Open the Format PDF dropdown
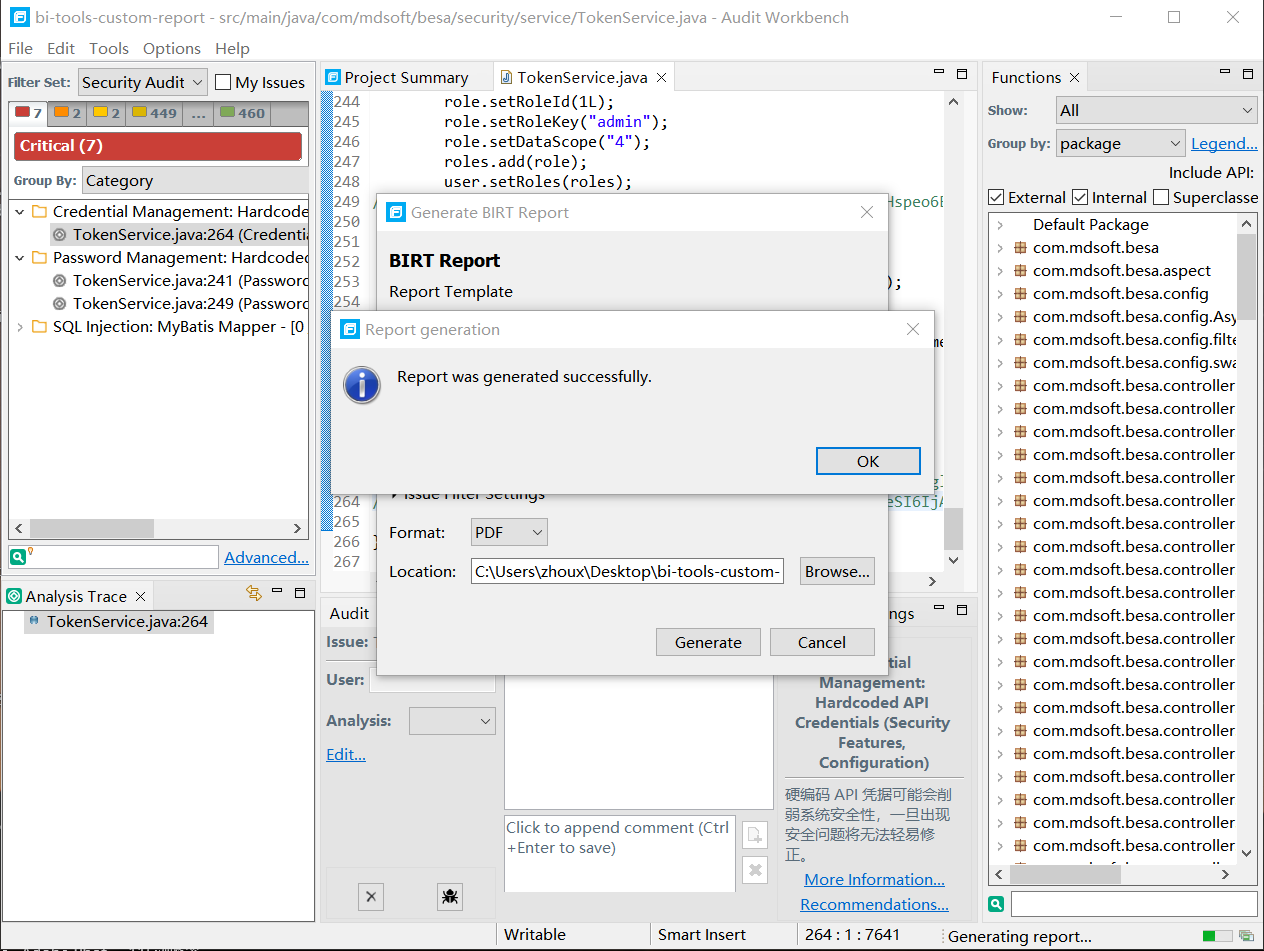Image resolution: width=1264 pixels, height=951 pixels. click(509, 533)
